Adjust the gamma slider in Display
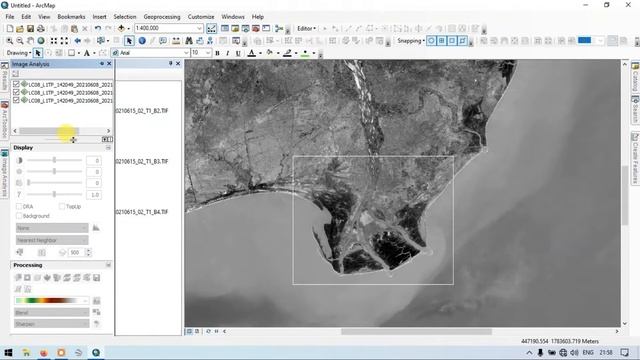This screenshot has height=360, width=640. pyautogui.click(x=54, y=194)
